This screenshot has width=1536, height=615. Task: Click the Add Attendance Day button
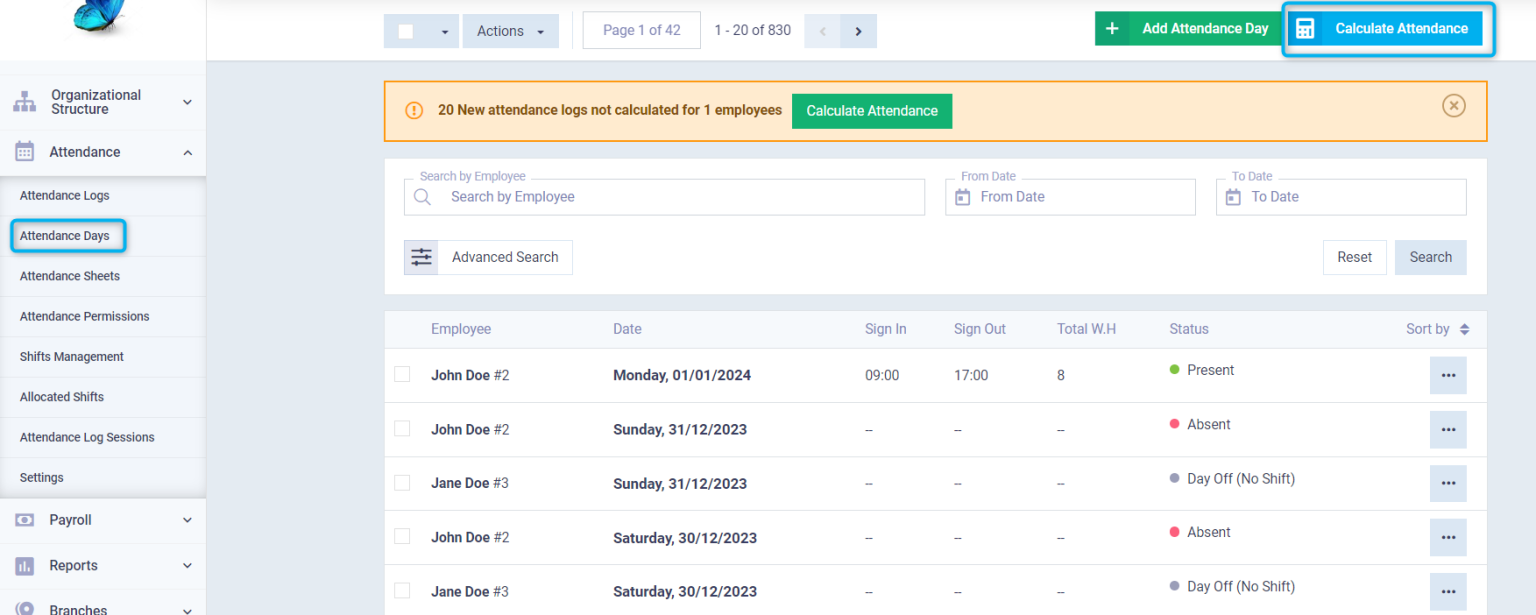pos(1187,29)
